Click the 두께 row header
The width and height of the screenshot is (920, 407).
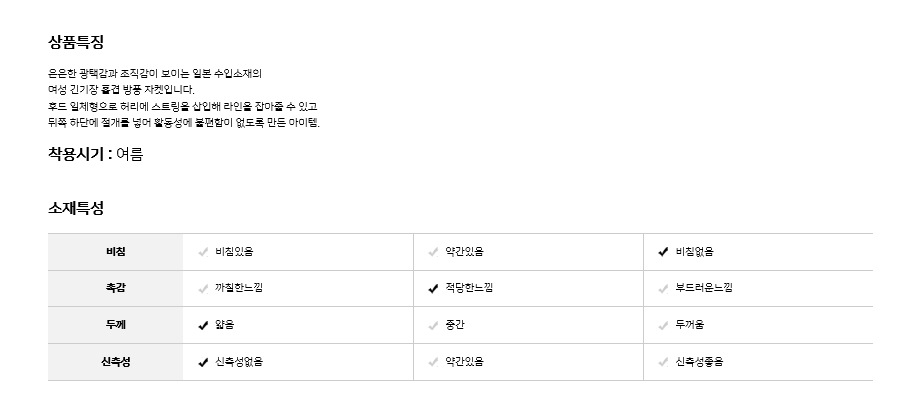(116, 325)
